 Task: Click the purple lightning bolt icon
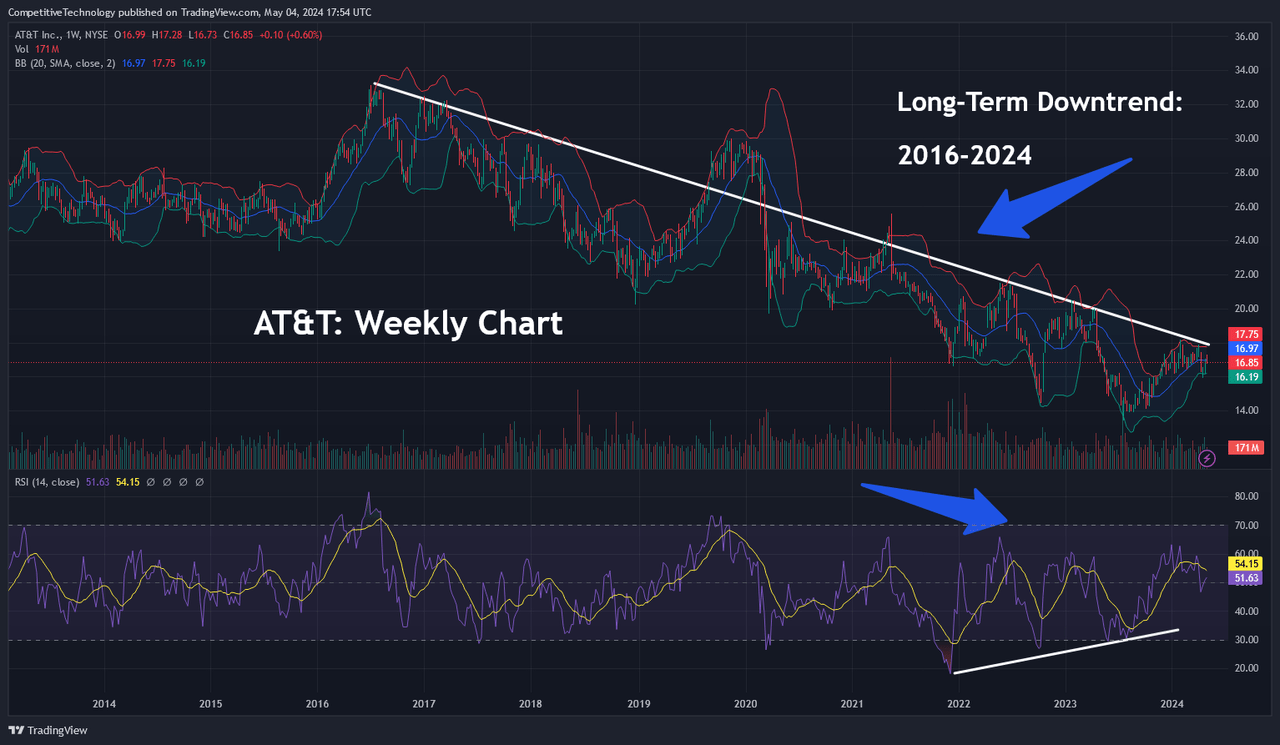tap(1207, 458)
